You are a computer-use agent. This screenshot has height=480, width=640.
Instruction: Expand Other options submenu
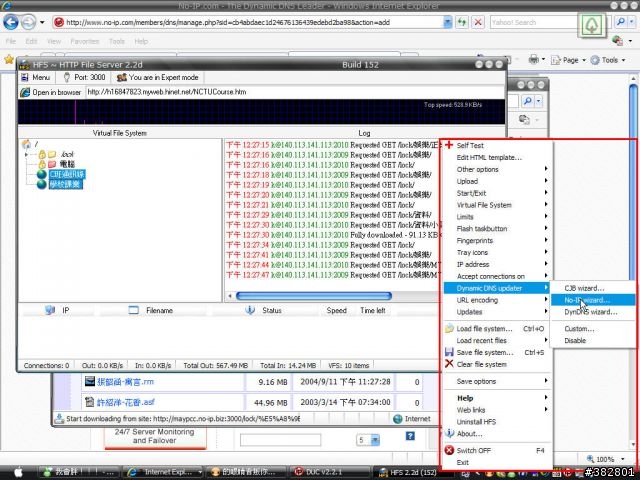tap(497, 169)
